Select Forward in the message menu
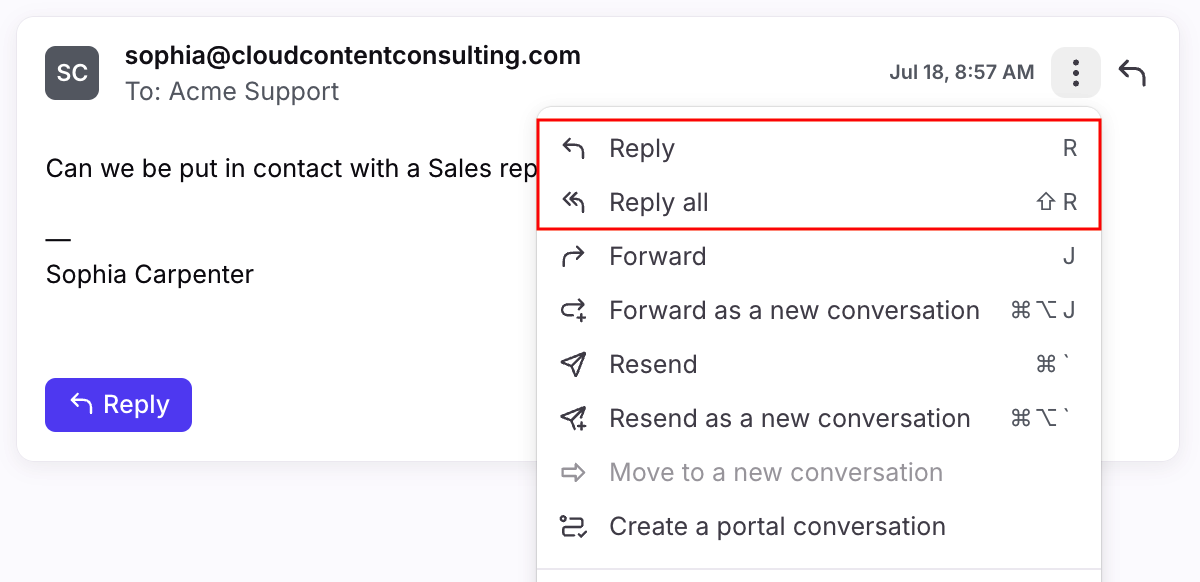Screen dimensions: 1200x582 (819, 257)
